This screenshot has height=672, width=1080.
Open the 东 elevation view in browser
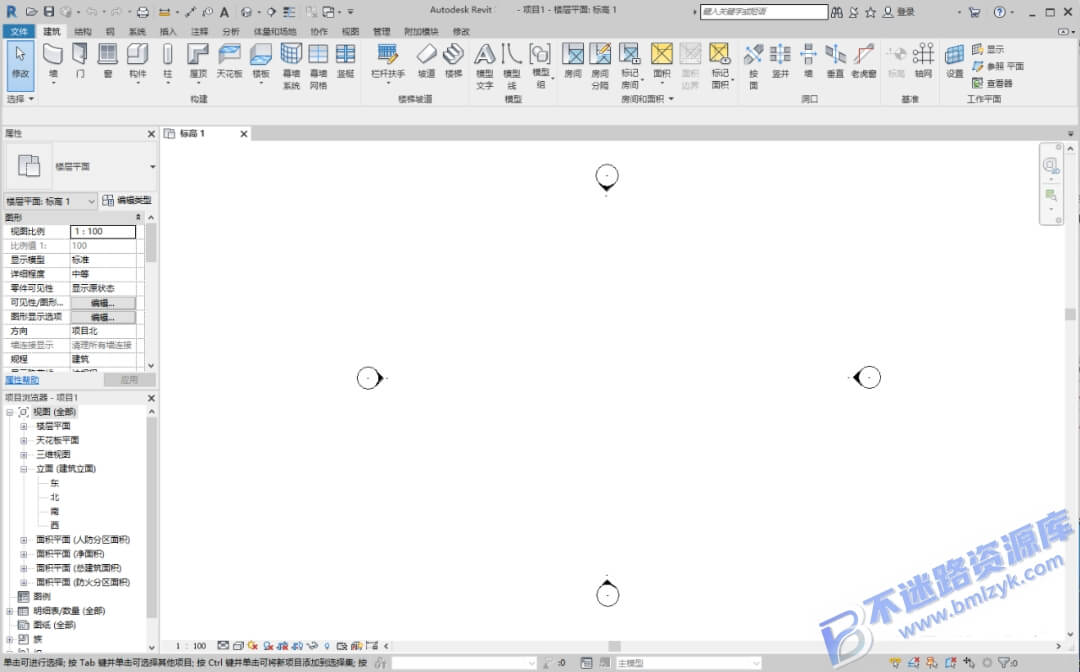[x=54, y=483]
